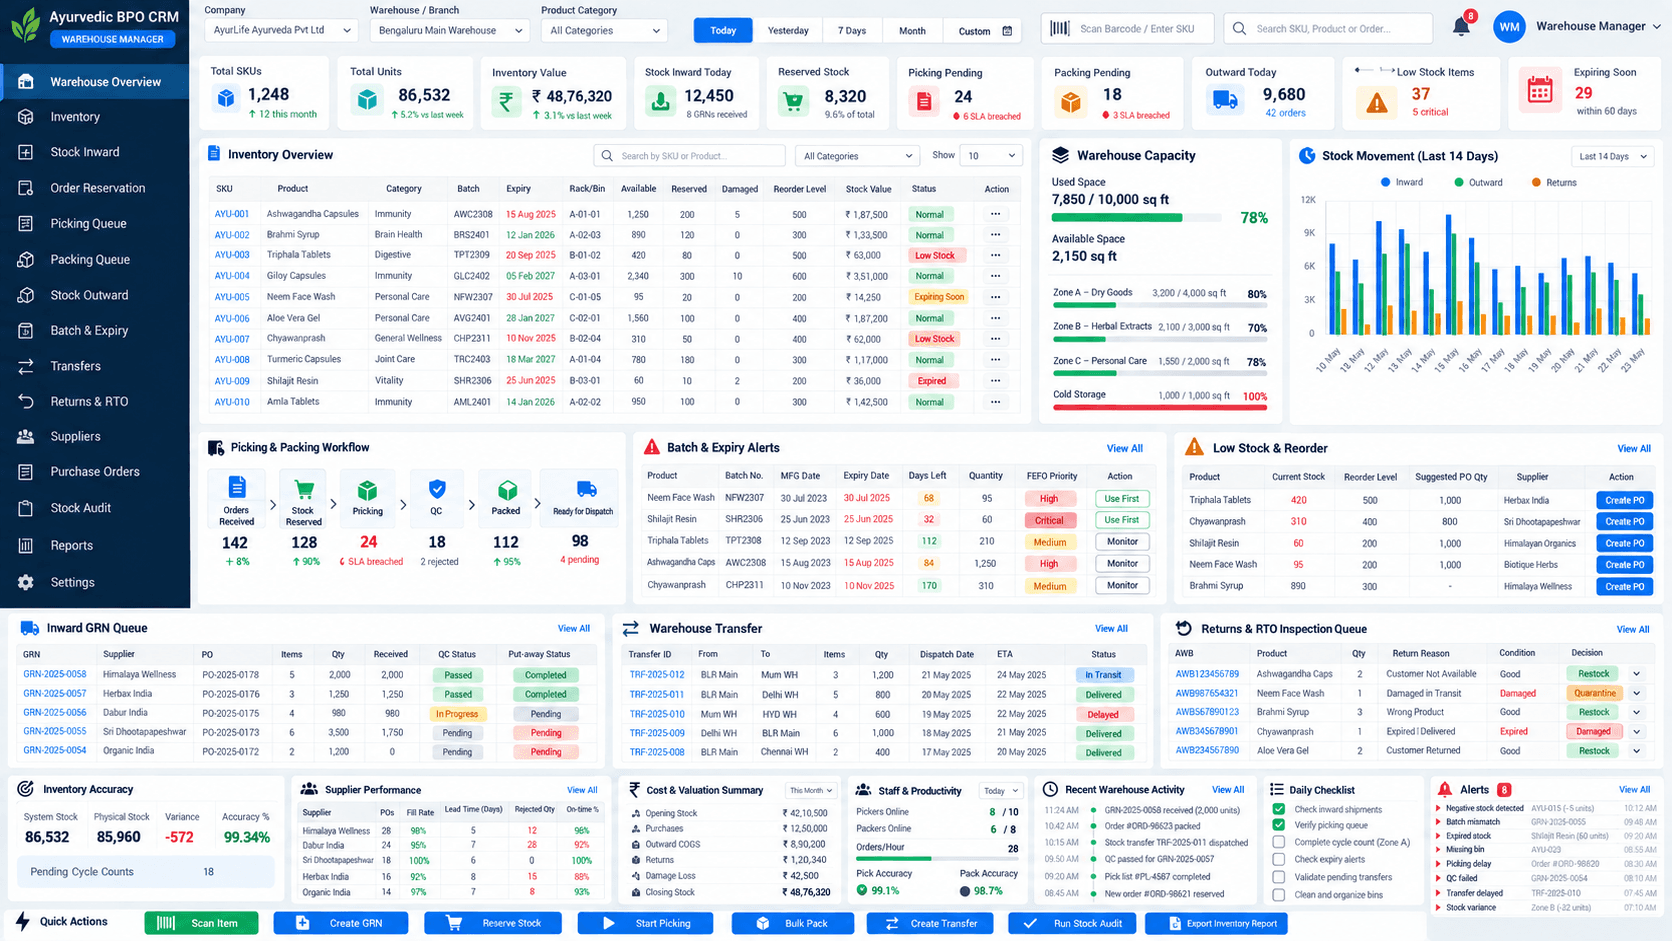The image size is (1672, 941).
Task: Click the Search SKU, Product or Order field
Action: click(1328, 29)
